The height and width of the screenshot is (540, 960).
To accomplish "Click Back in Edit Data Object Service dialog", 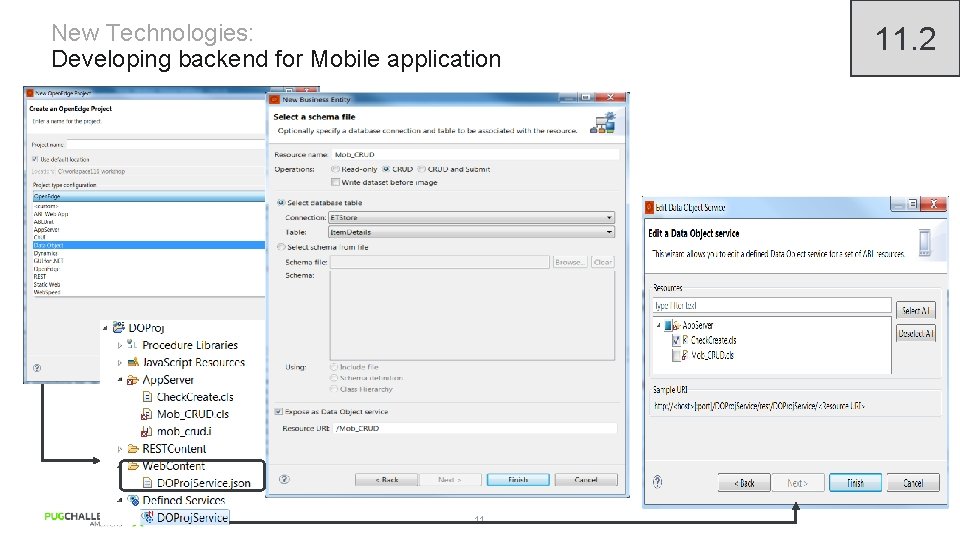I will point(744,483).
